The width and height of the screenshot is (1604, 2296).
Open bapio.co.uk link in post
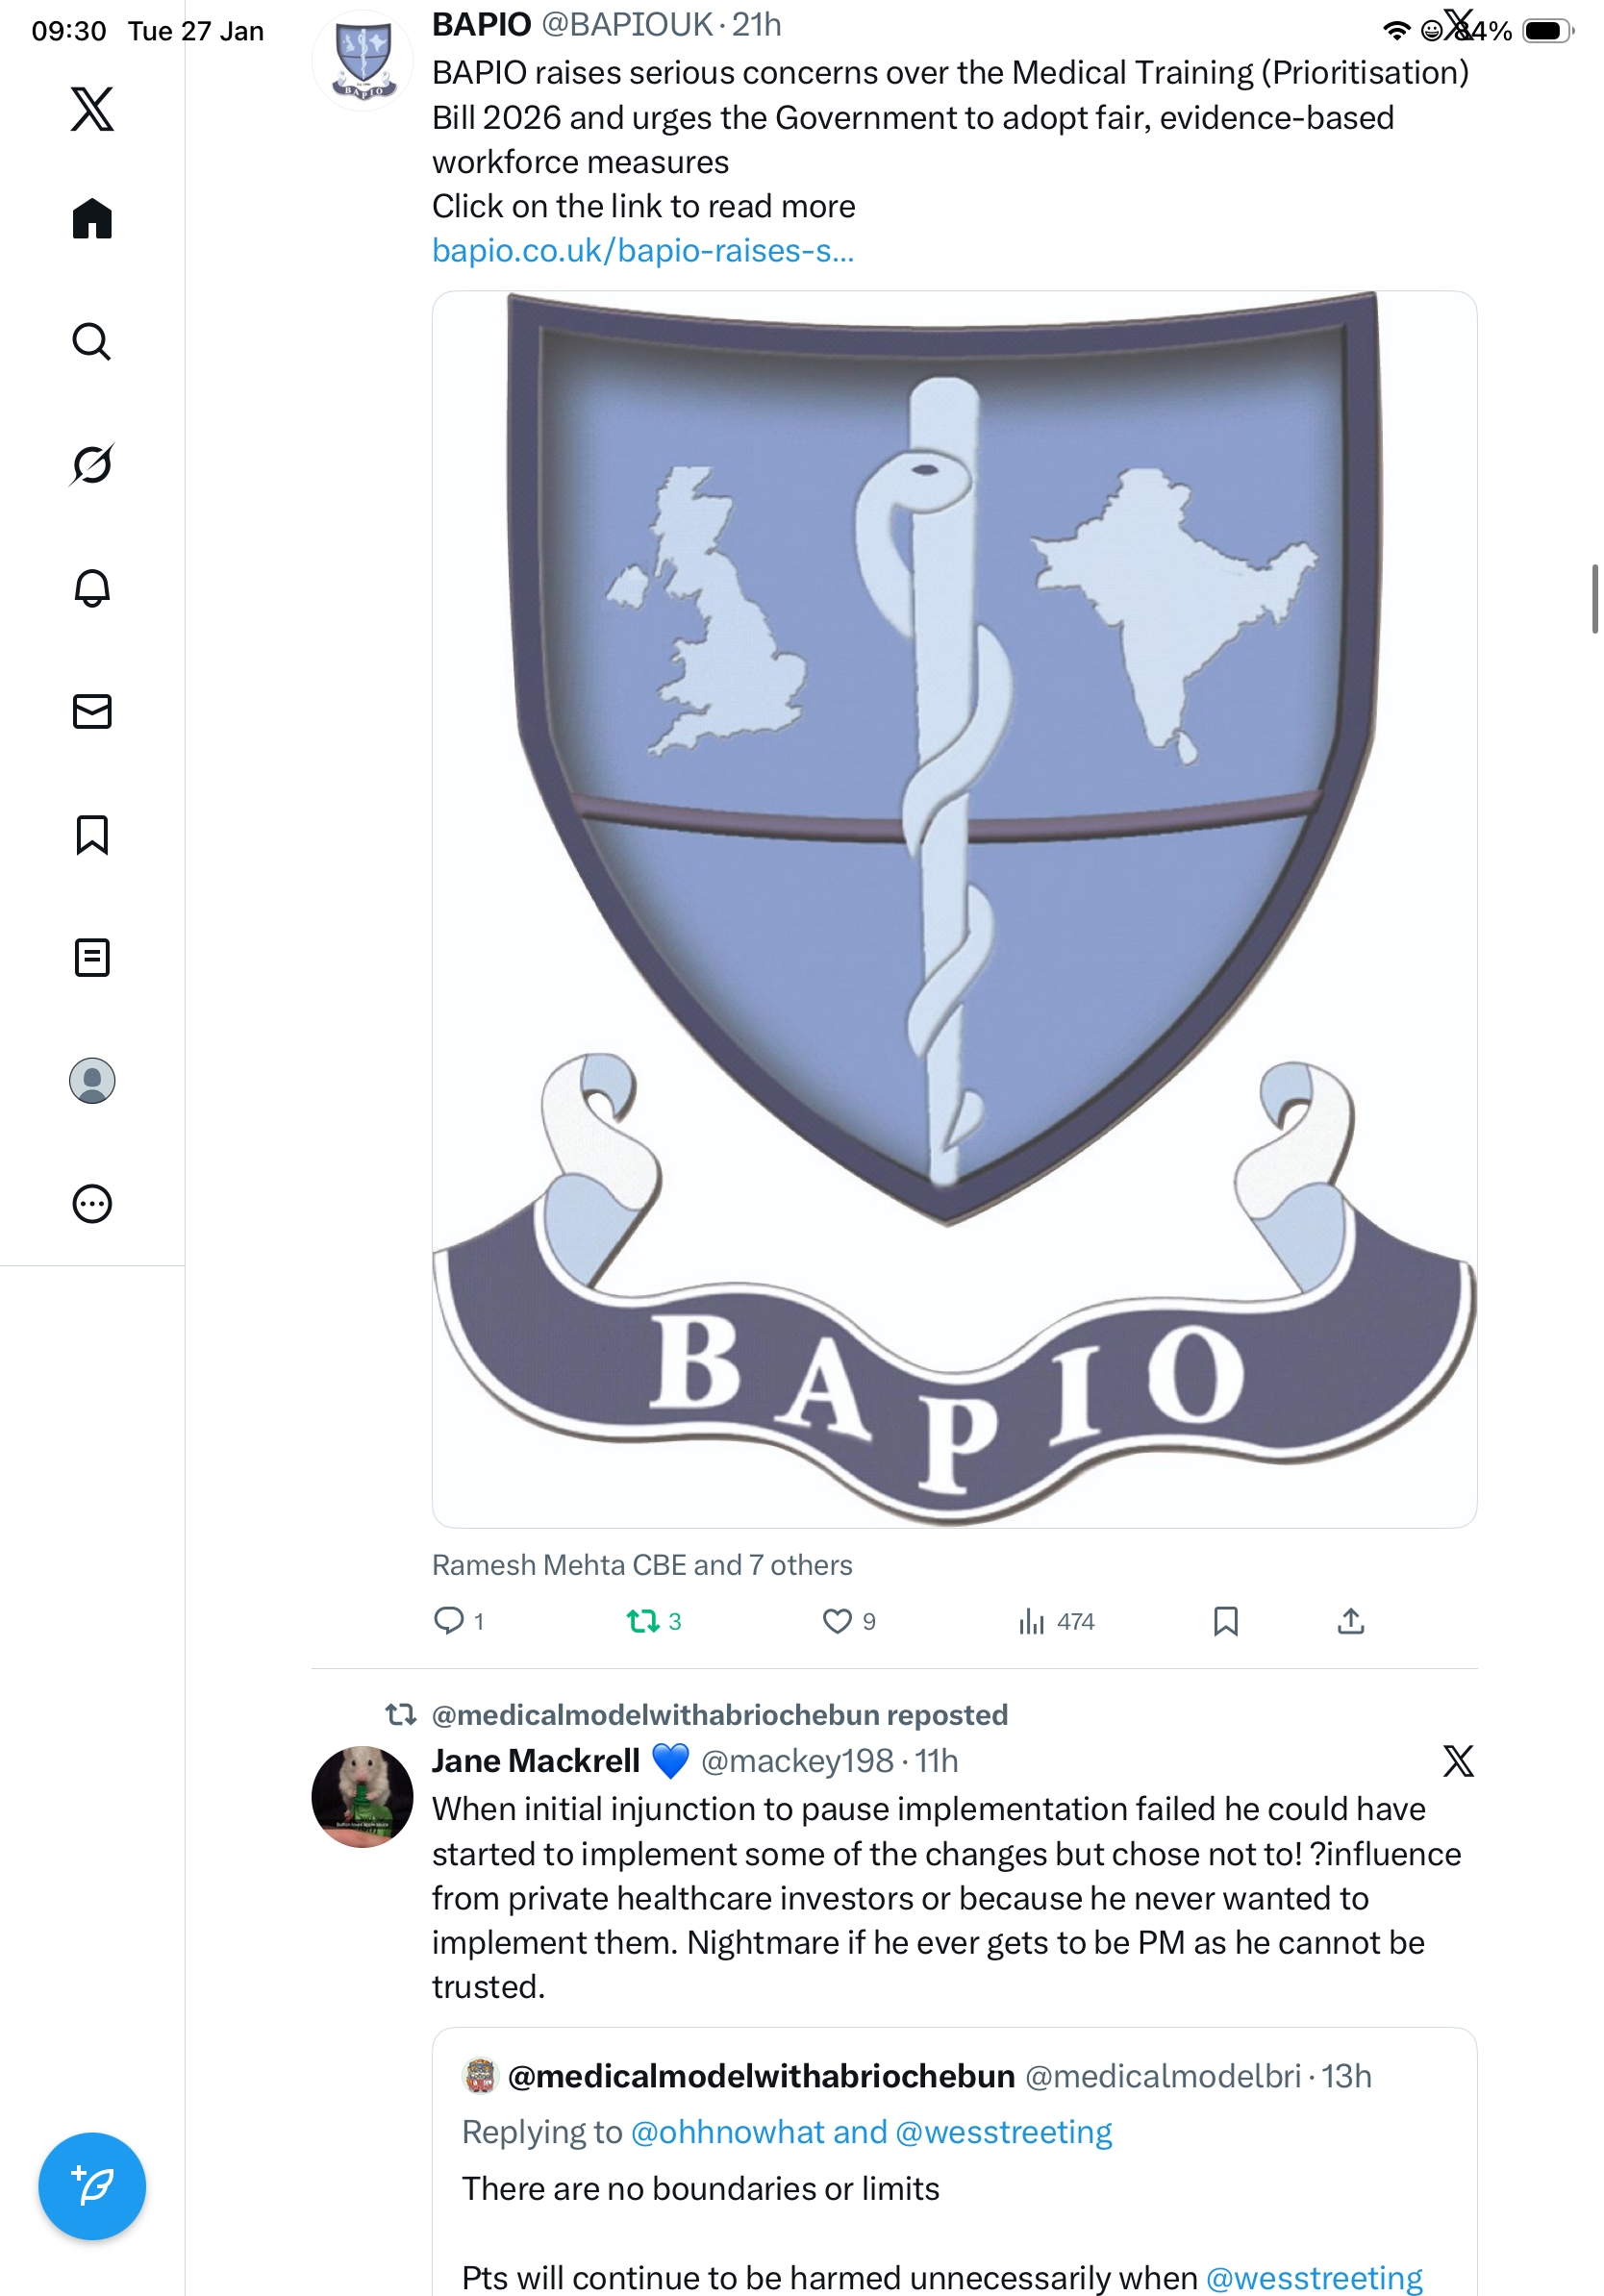click(642, 250)
